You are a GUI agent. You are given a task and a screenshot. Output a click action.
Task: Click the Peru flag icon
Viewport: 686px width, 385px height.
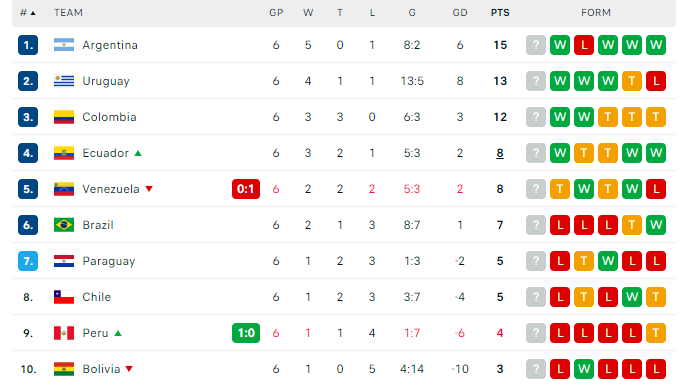point(64,333)
